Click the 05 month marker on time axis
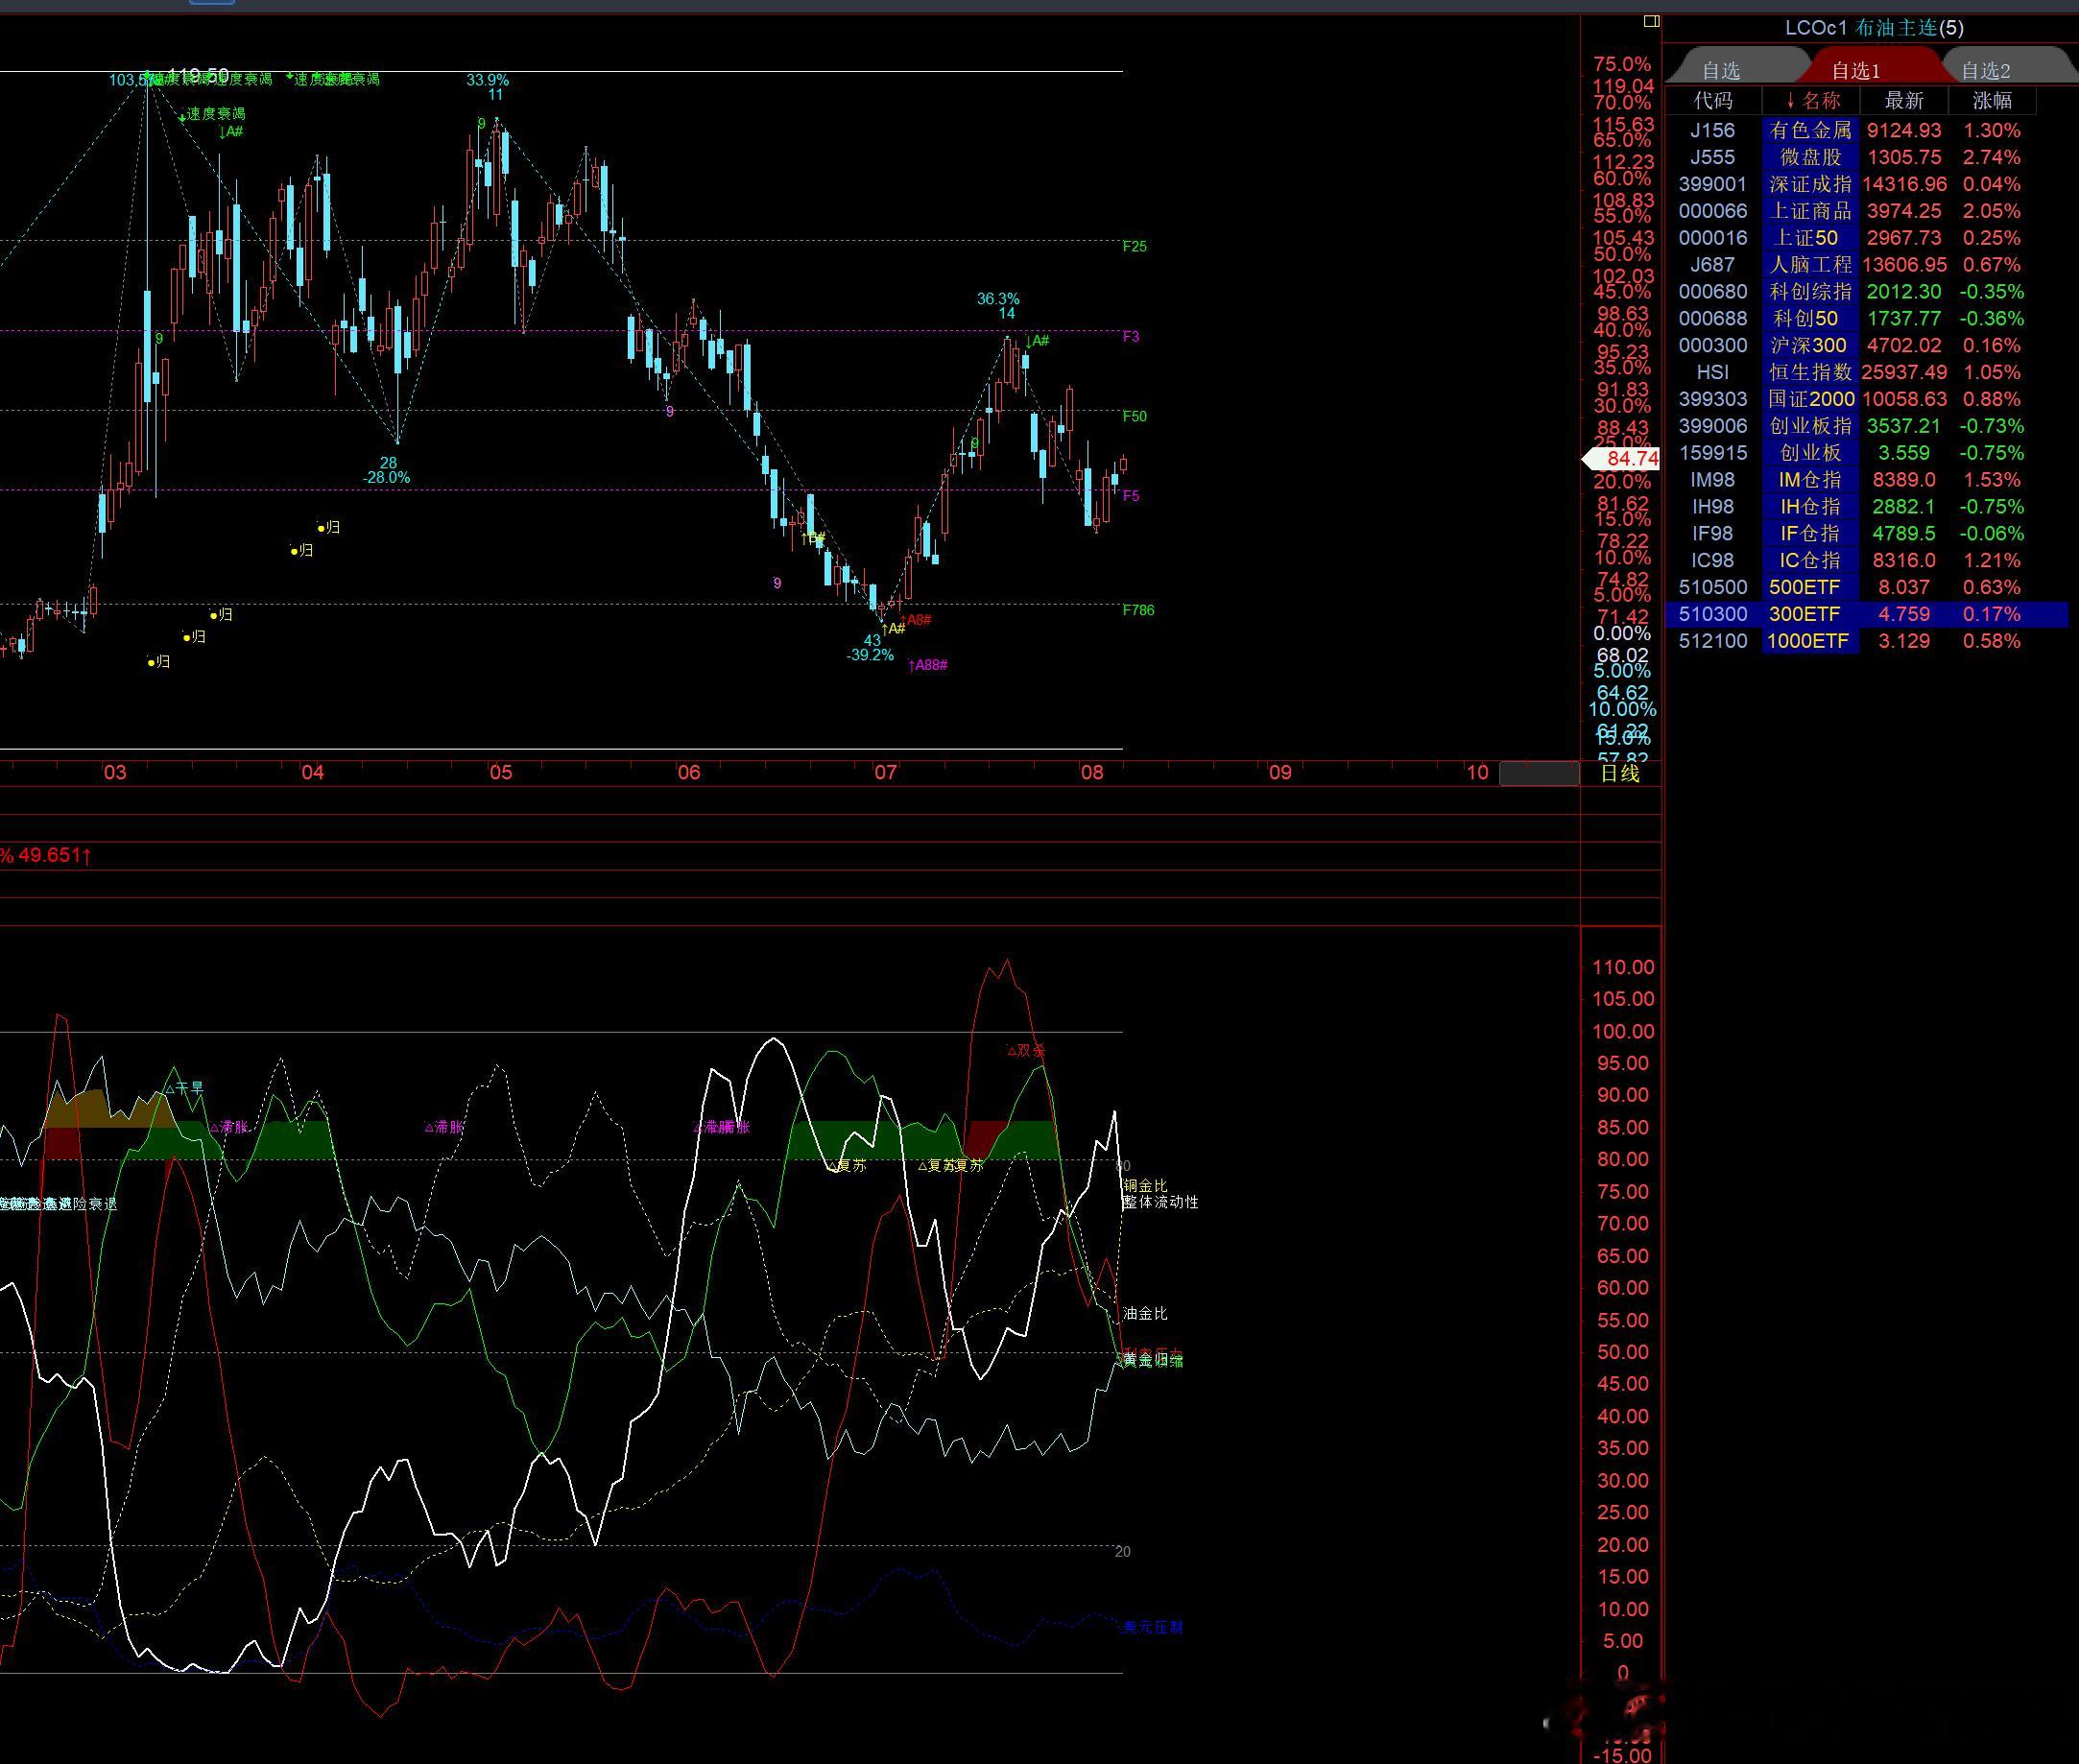 (x=500, y=772)
